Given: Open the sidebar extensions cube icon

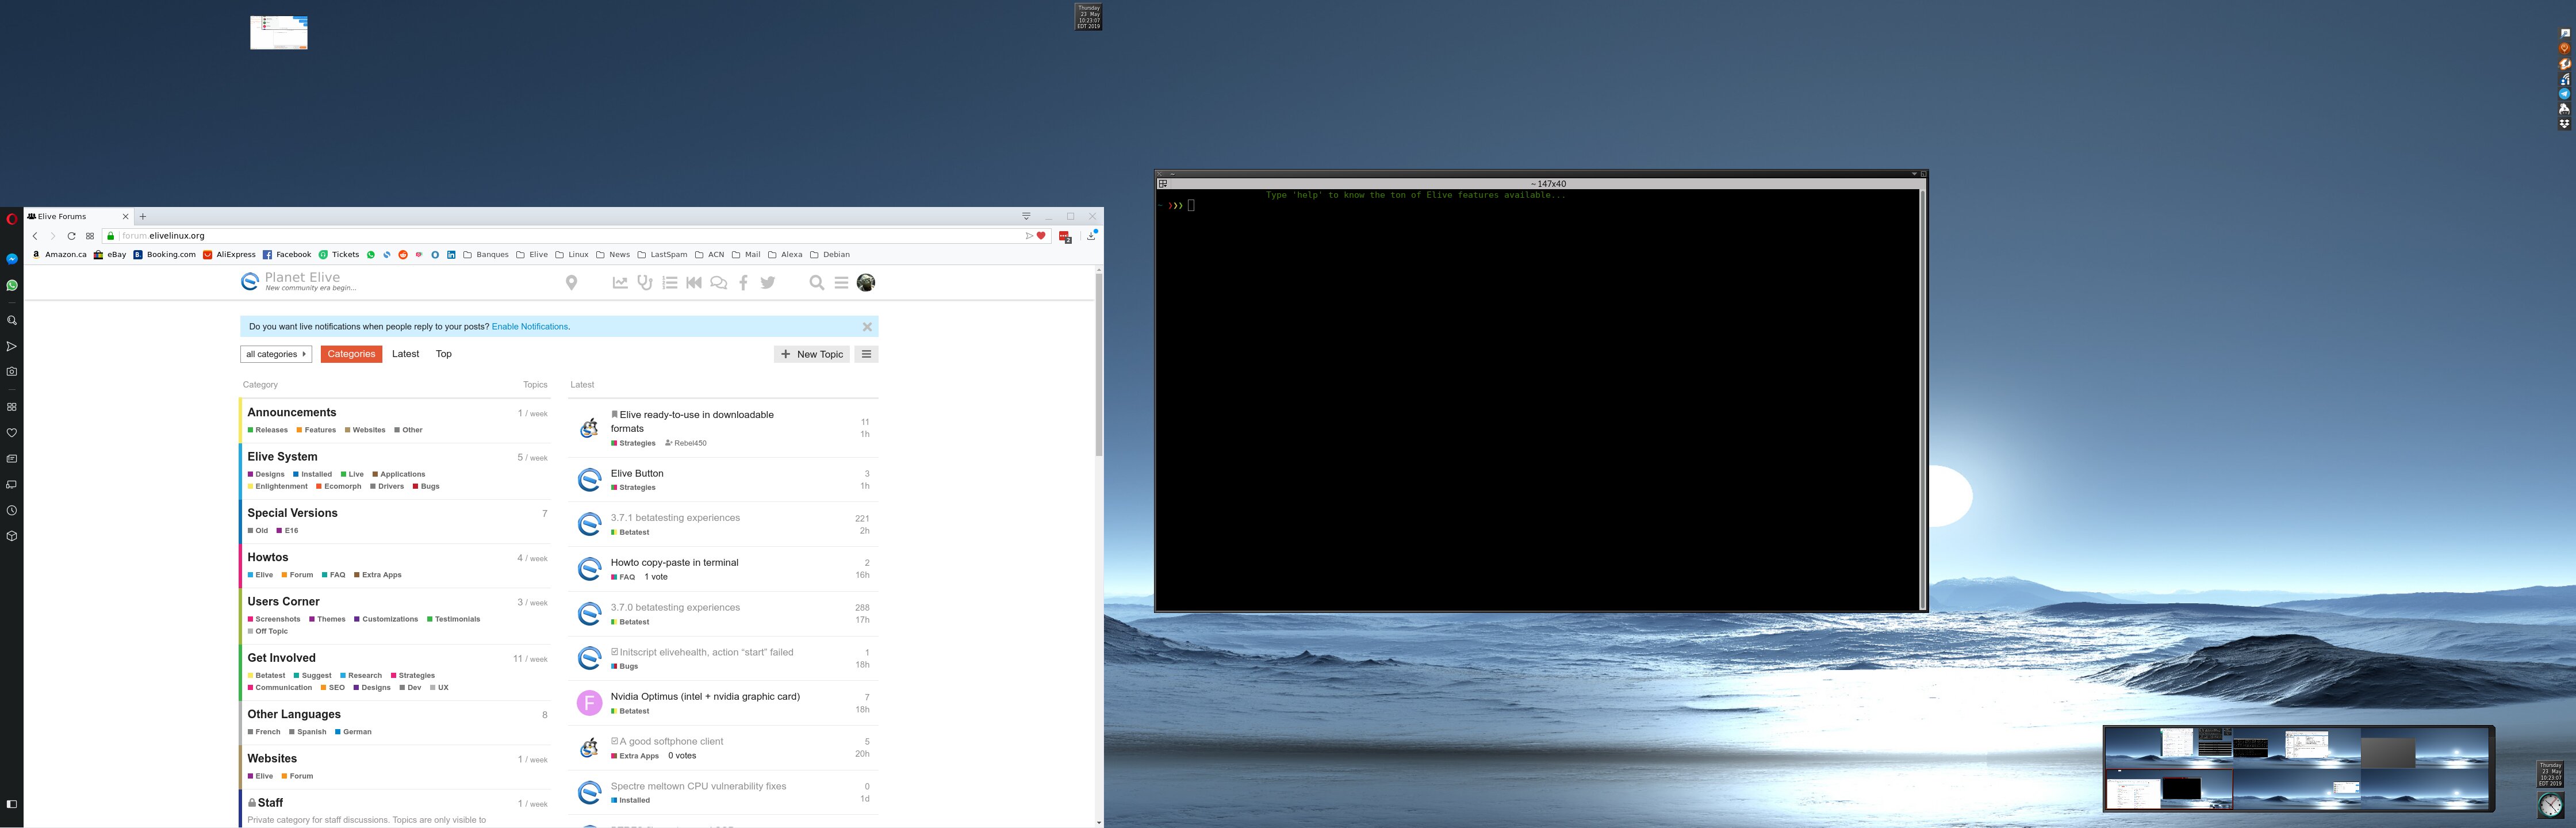Looking at the screenshot, I should point(12,536).
